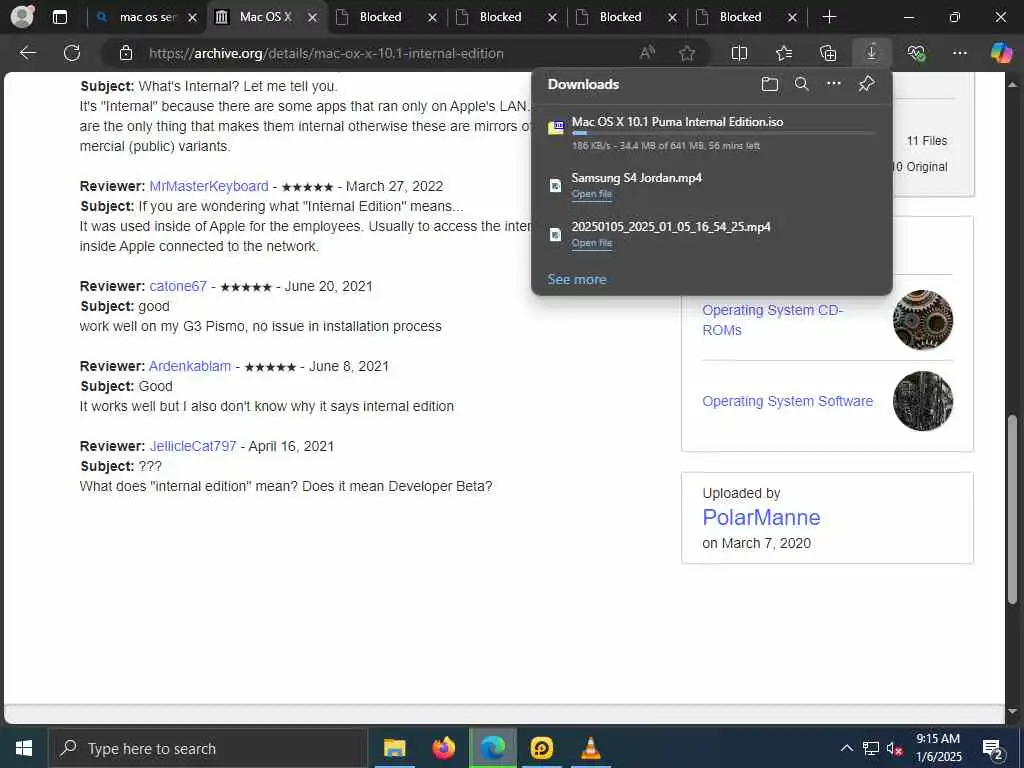Open VLC media player from the taskbar
1024x768 pixels.
coord(590,748)
